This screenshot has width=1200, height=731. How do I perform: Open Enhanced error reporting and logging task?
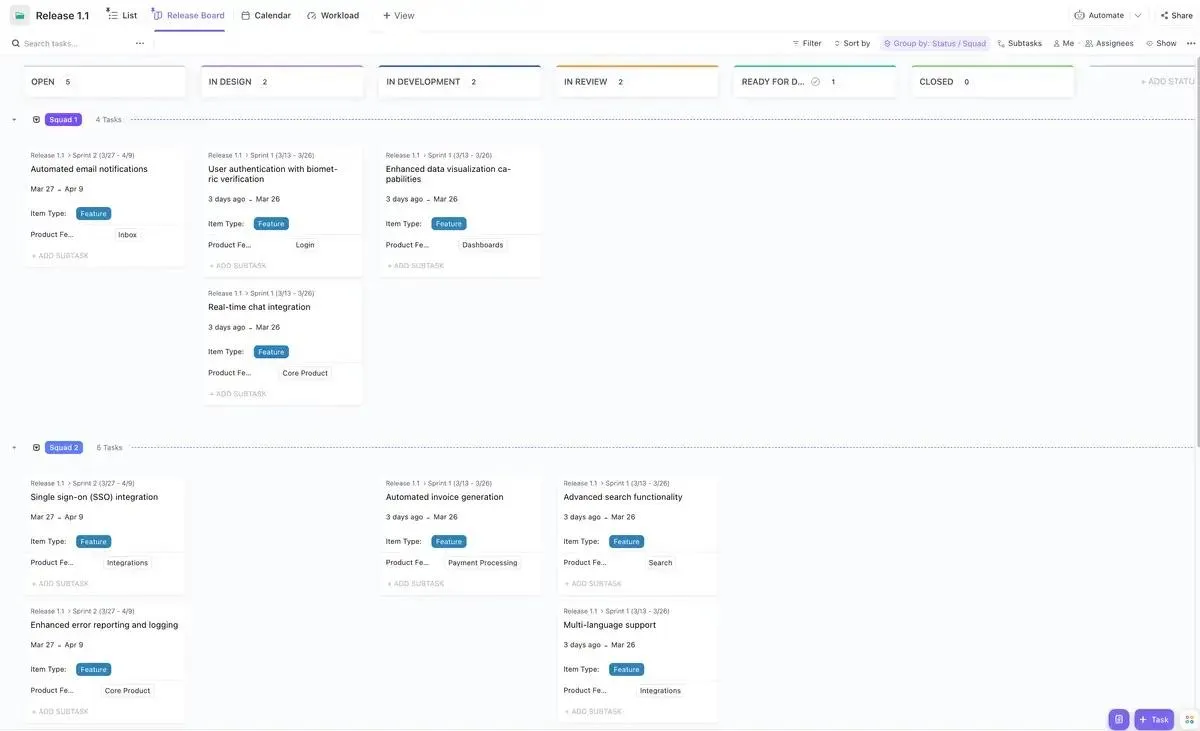point(104,625)
